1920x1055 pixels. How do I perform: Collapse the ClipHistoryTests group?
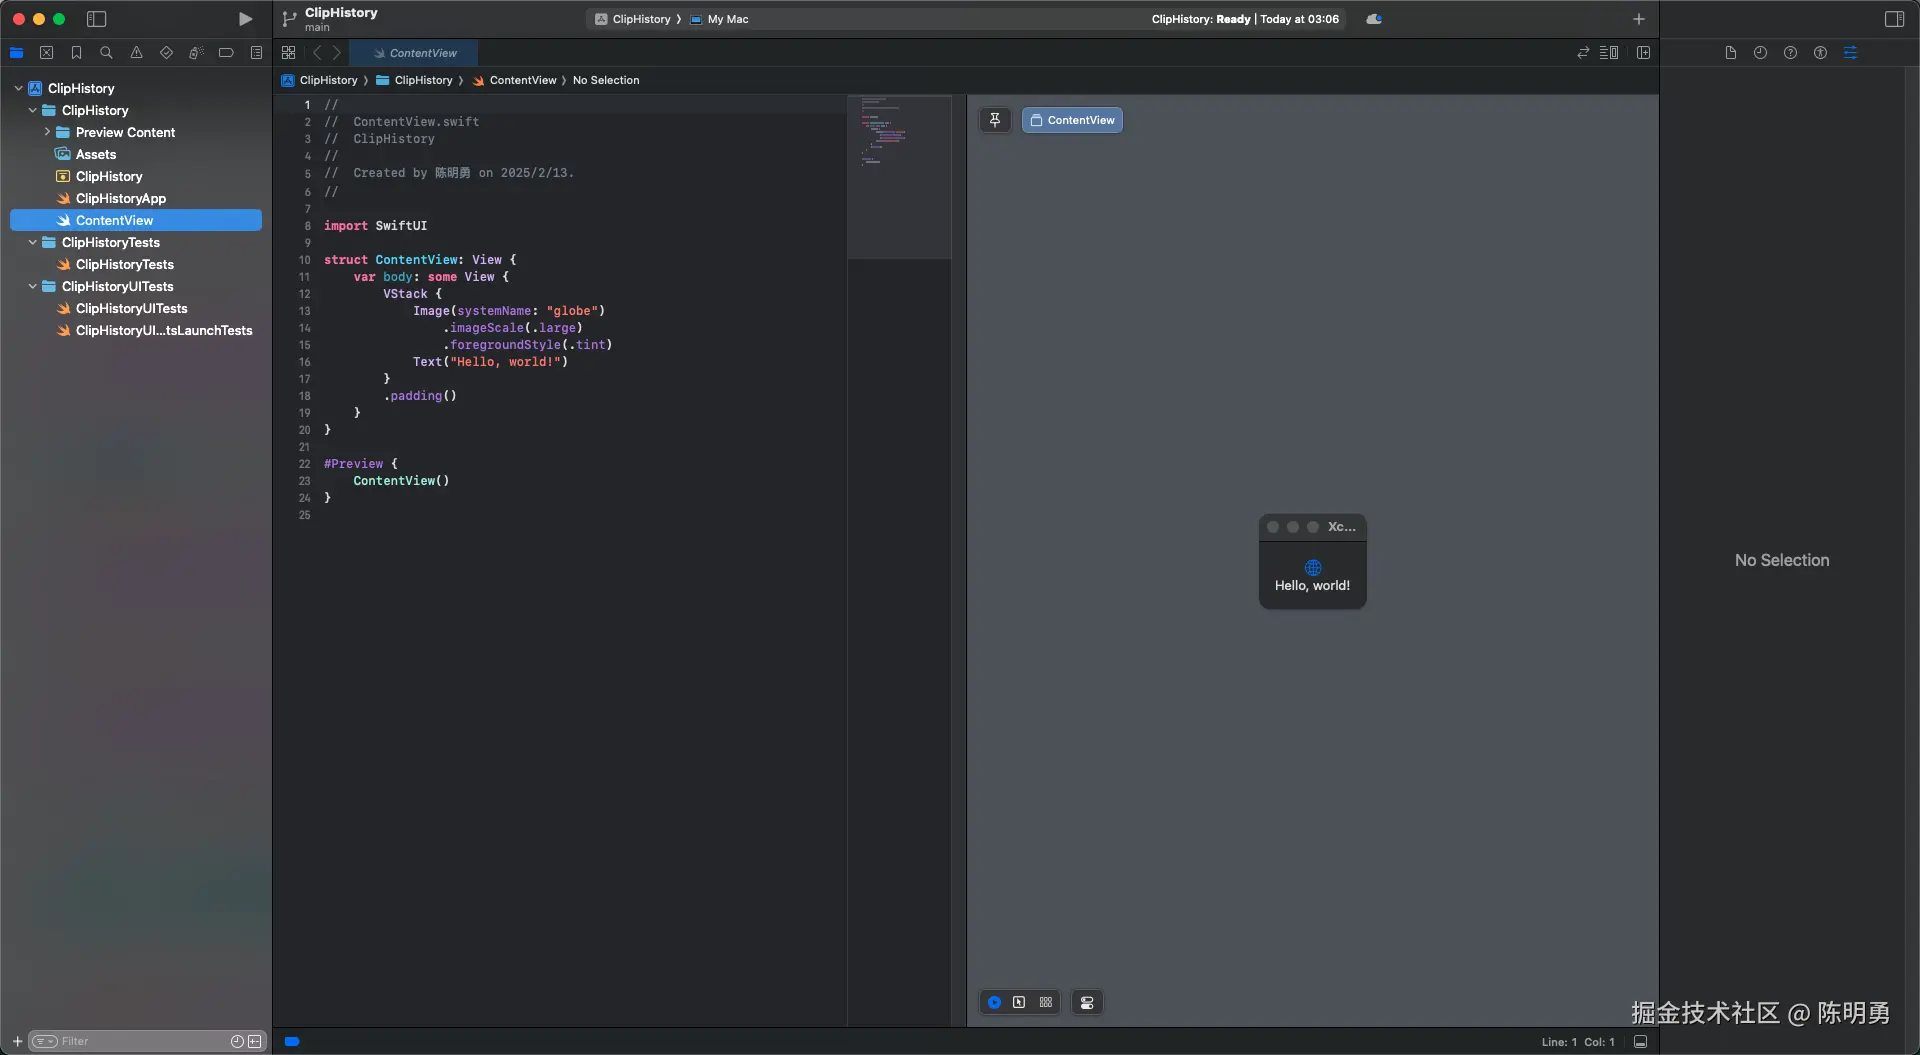33,242
